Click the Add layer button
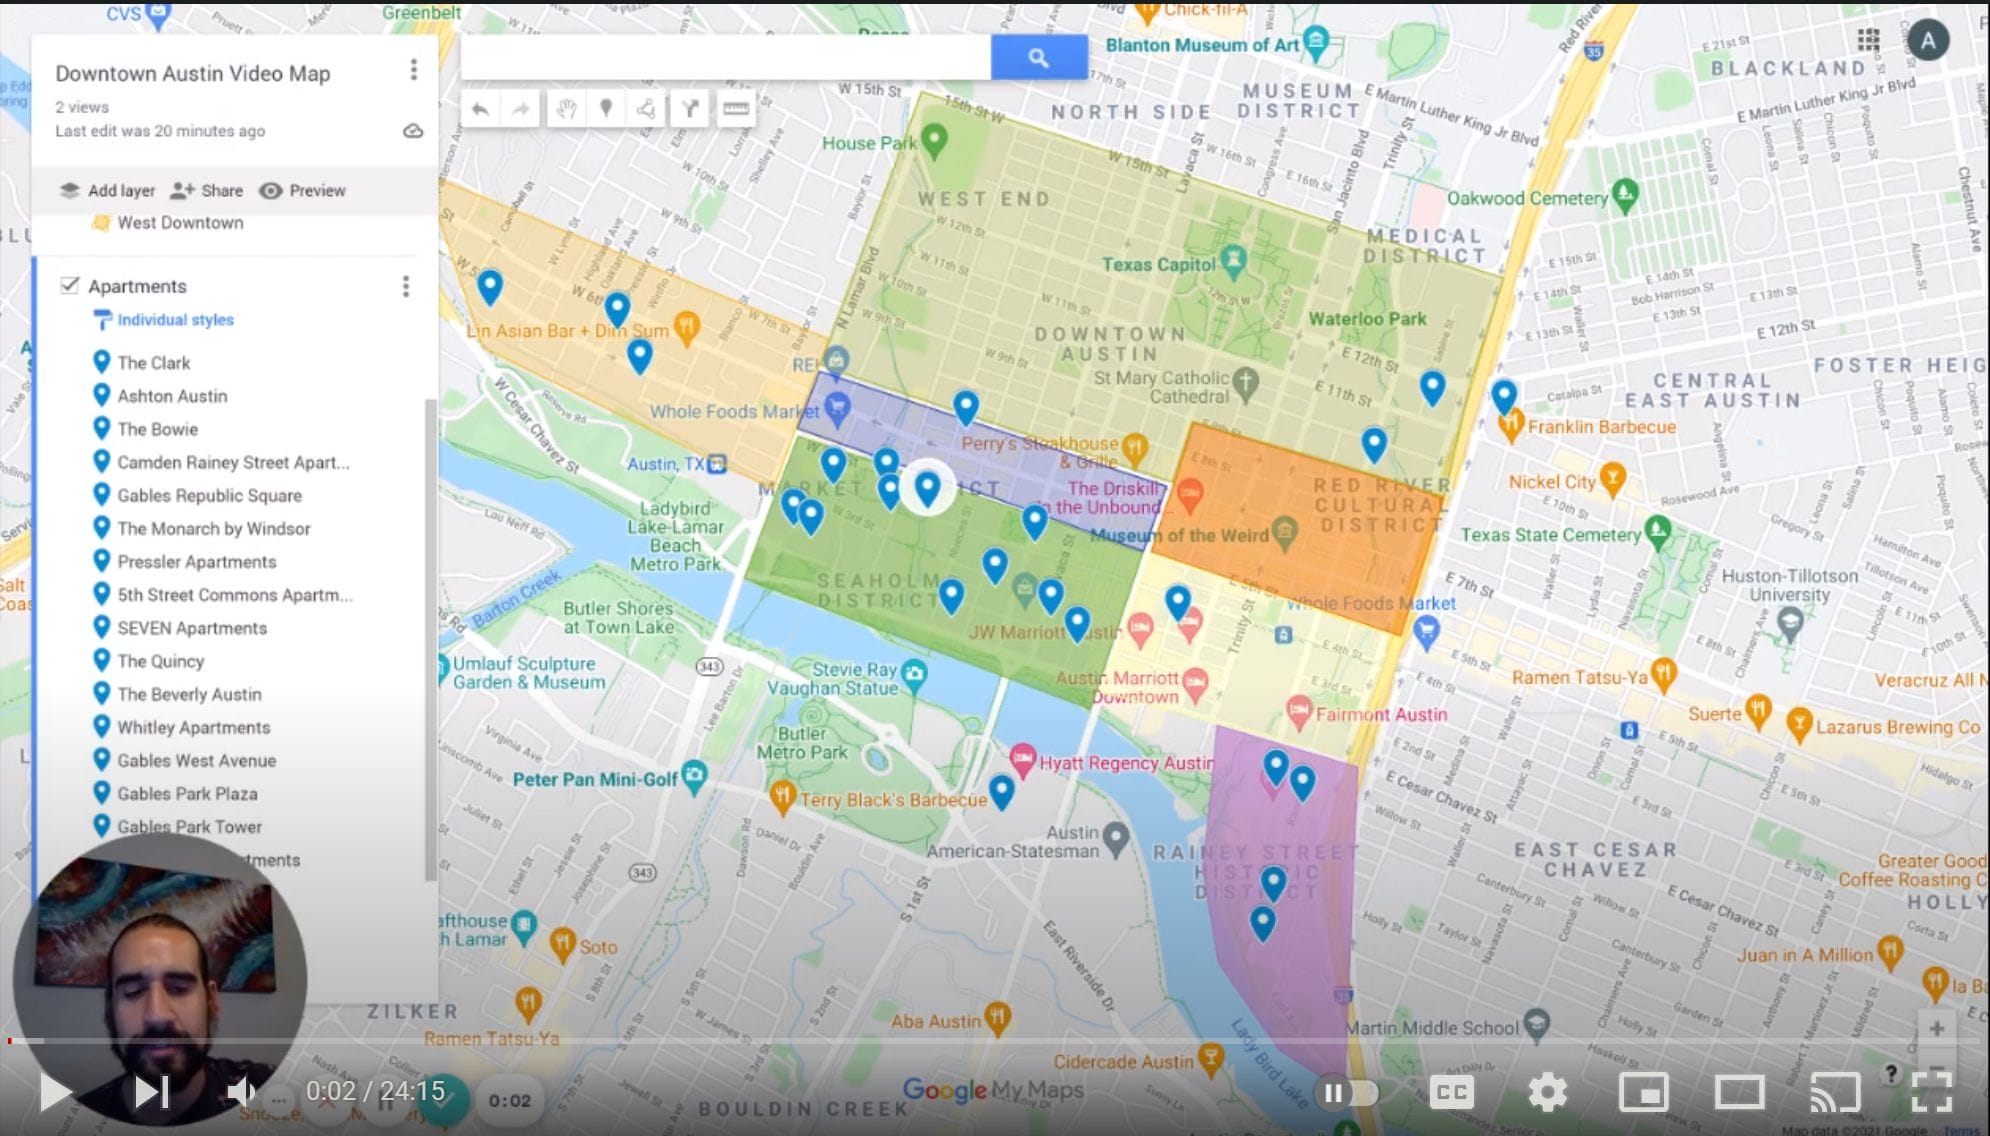1990x1136 pixels. pos(108,190)
